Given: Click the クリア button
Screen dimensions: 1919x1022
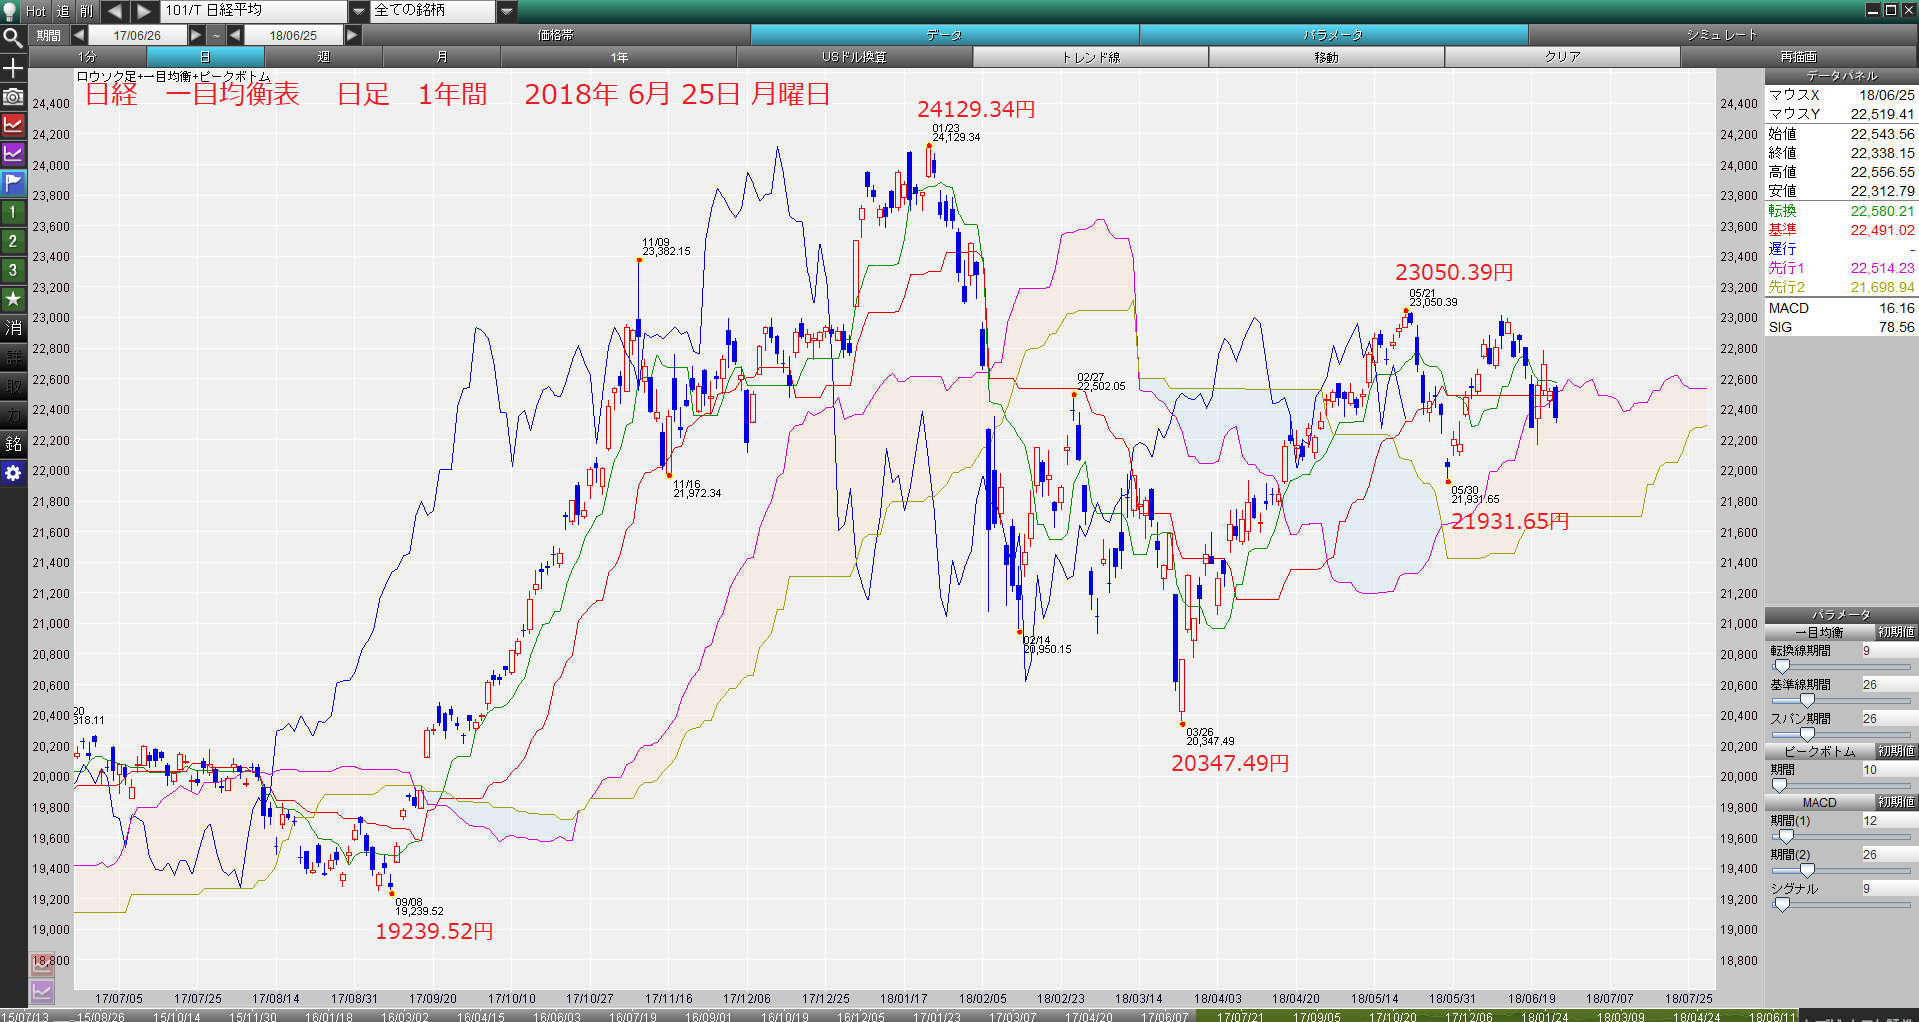Looking at the screenshot, I should [x=1562, y=57].
